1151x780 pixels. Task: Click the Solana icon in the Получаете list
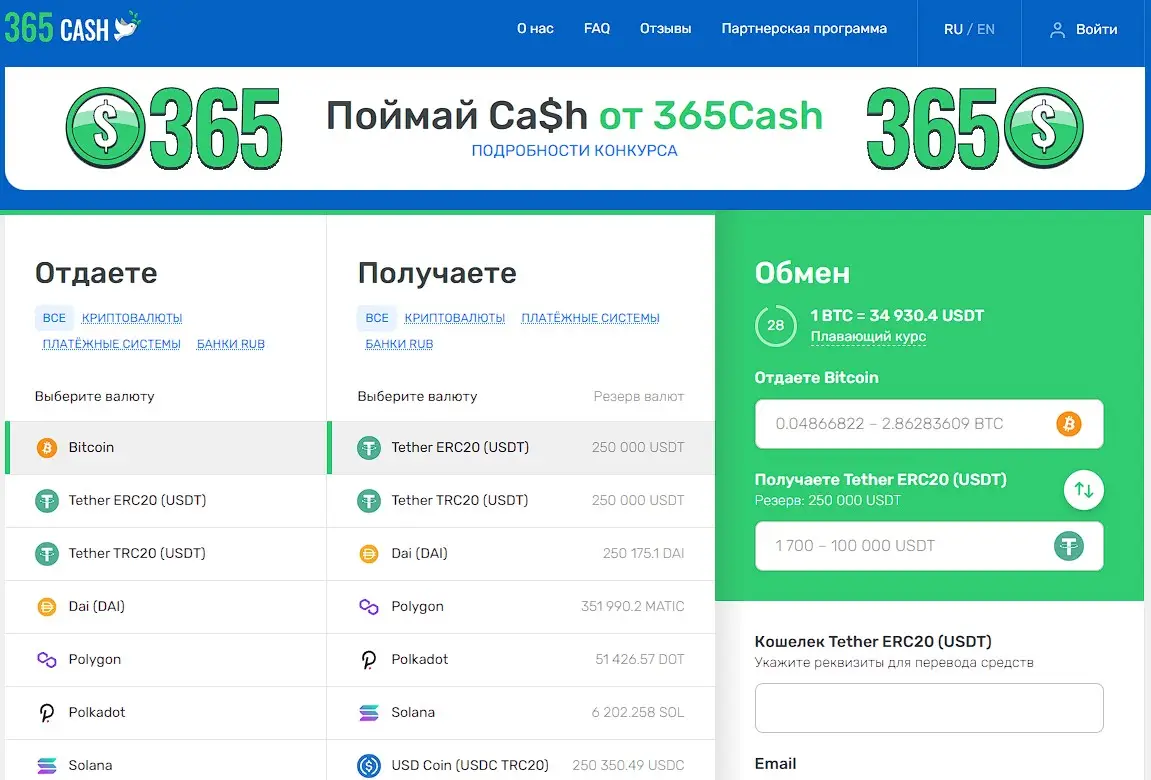coord(368,712)
